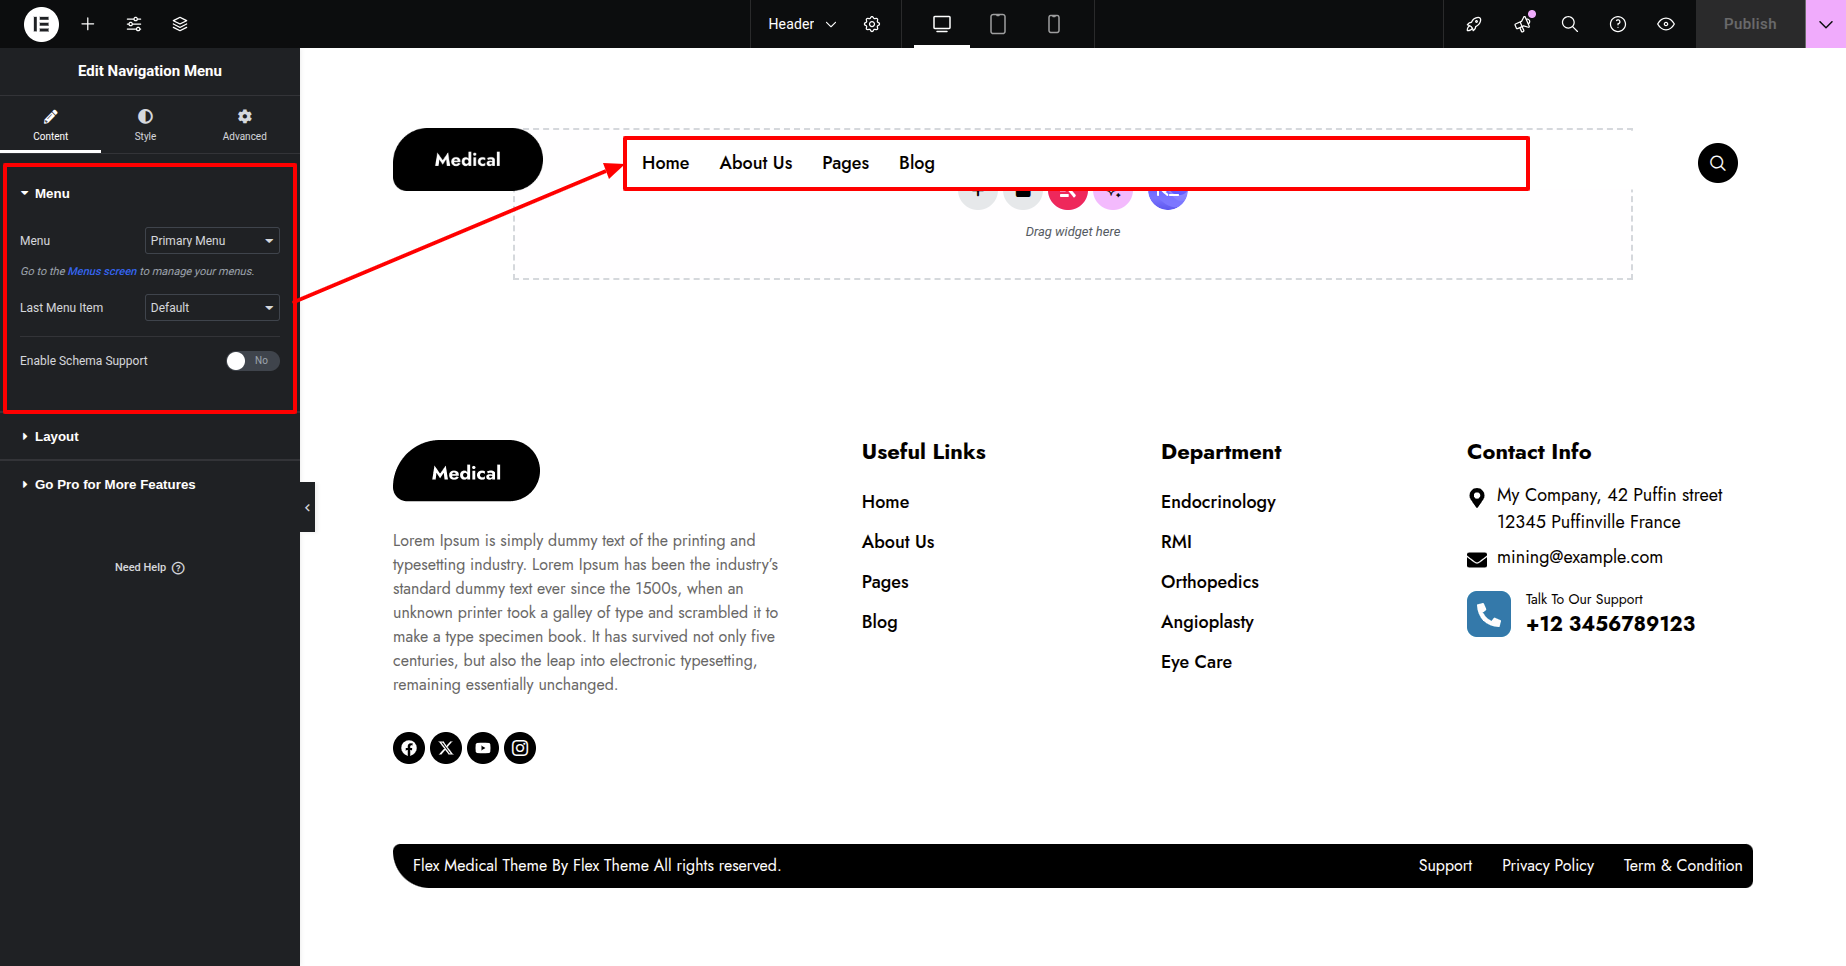Click the Support footer link
Viewport: 1846px width, 966px height.
1445,866
